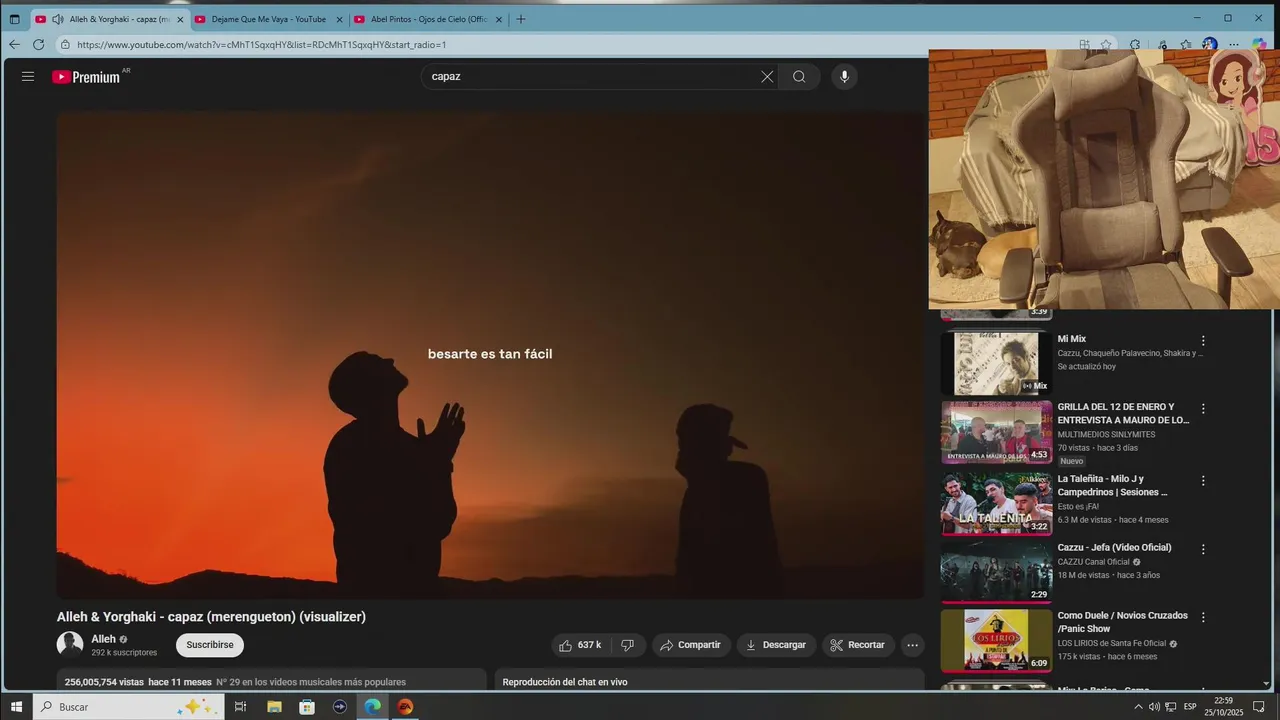Open Cazzu - Jefa (Video Oficial) title

[x=1114, y=548]
